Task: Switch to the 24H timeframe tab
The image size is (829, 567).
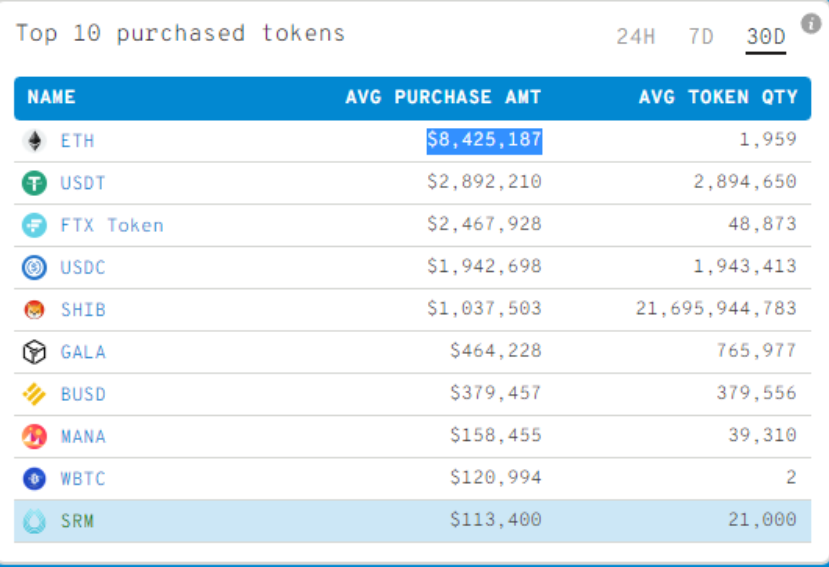Action: (x=635, y=37)
